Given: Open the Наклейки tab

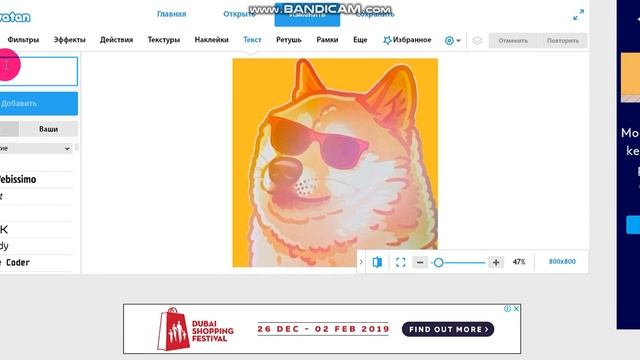Looking at the screenshot, I should (x=211, y=40).
